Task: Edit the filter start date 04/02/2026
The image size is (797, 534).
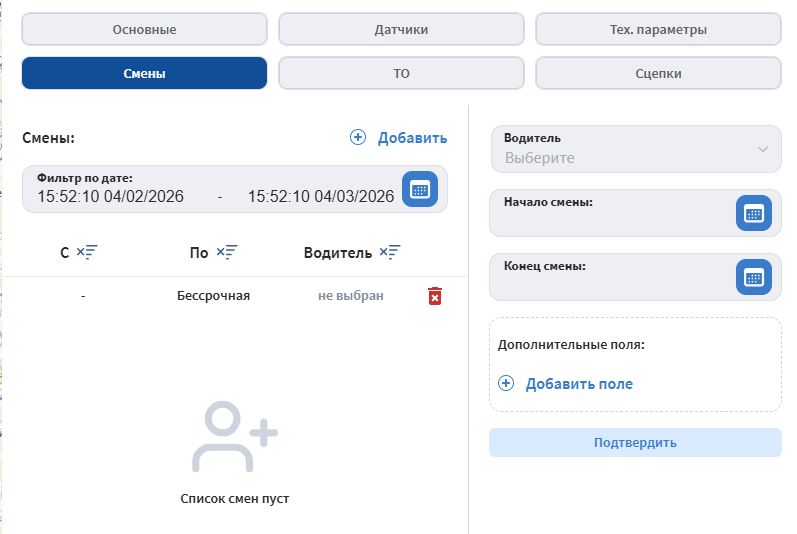Action: [x=110, y=196]
